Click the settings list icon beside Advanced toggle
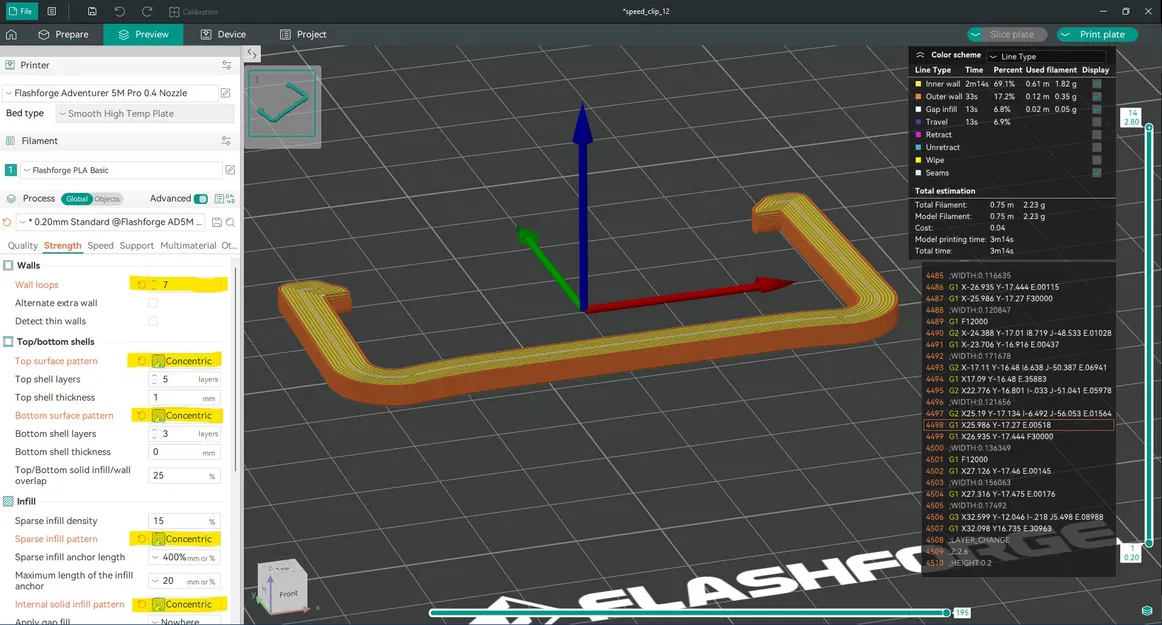The width and height of the screenshot is (1162, 625). (x=219, y=199)
